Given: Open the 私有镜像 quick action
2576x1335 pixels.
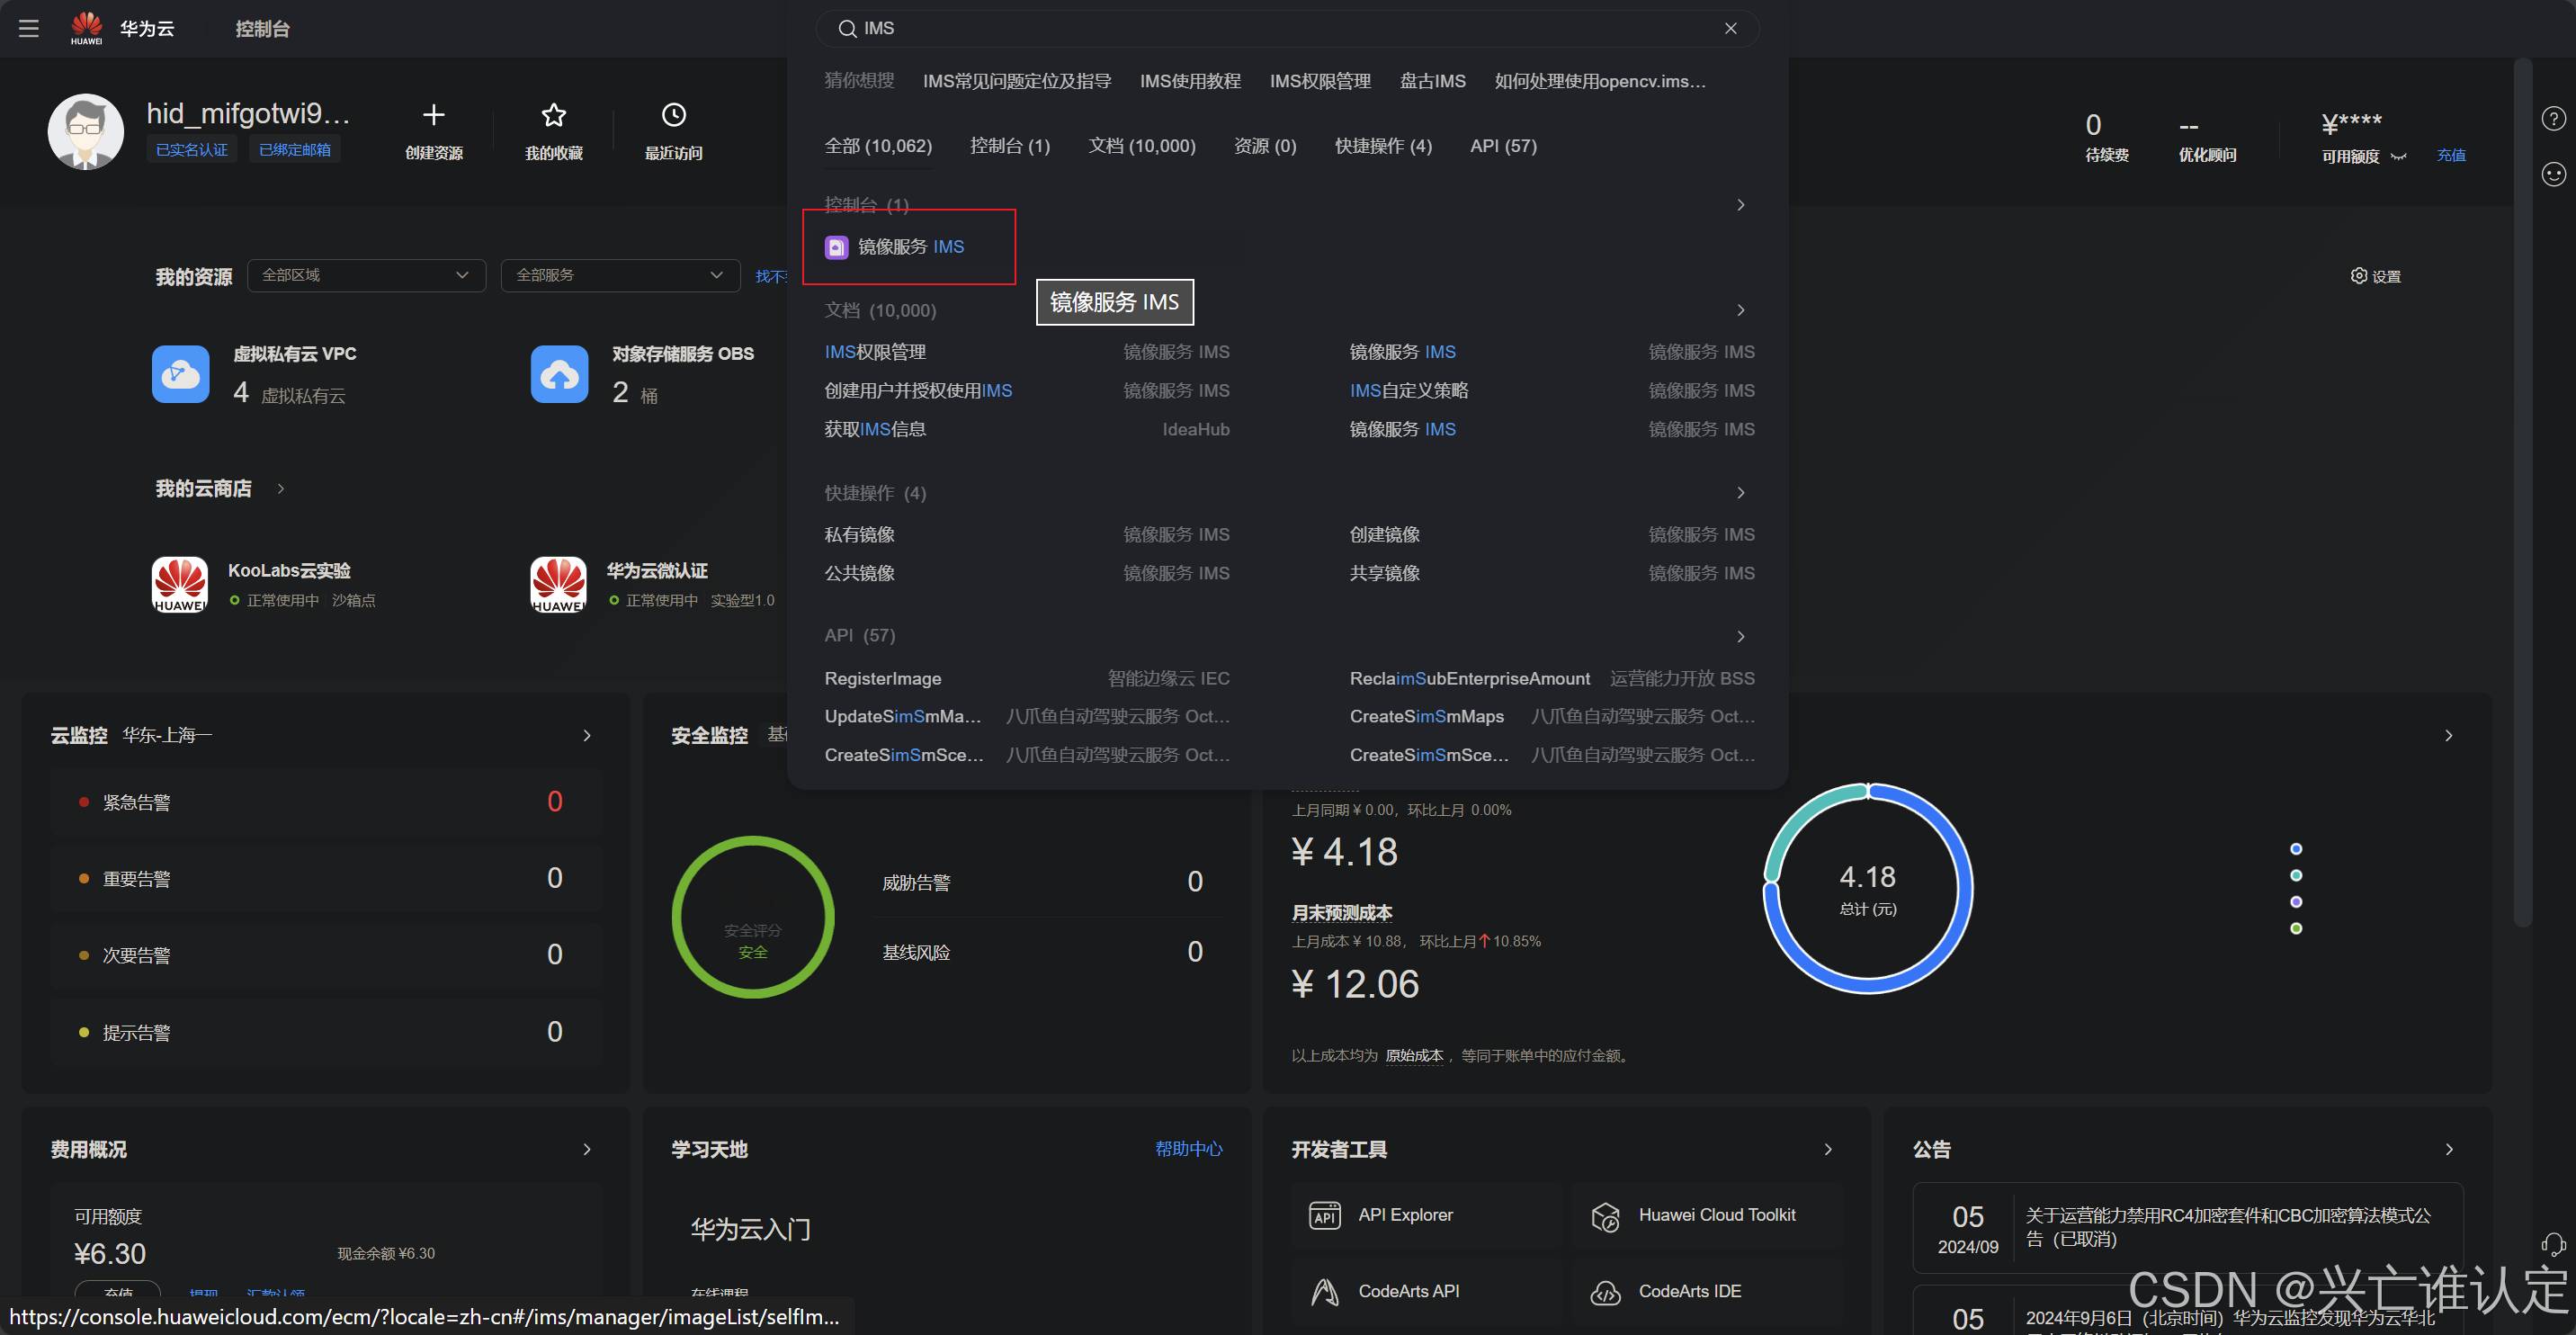Looking at the screenshot, I should pos(859,534).
